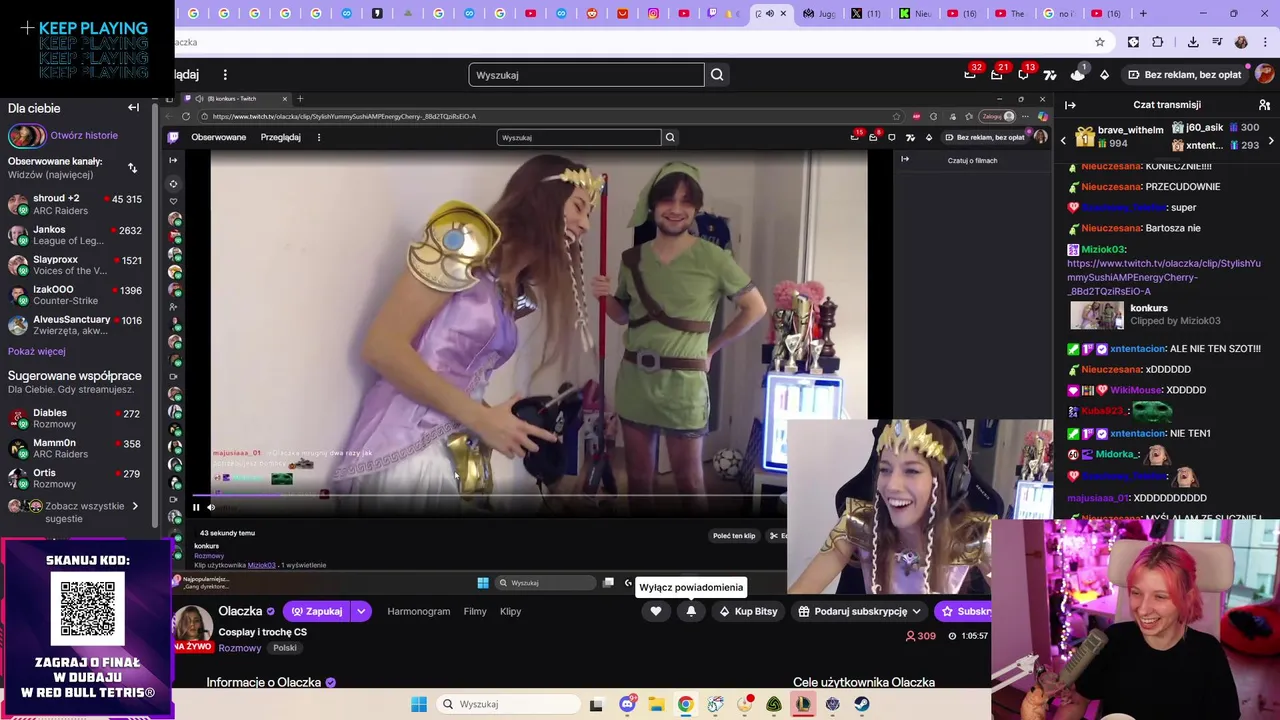The height and width of the screenshot is (720, 1280).
Task: Open Windows Start button on taskbar
Action: (419, 704)
